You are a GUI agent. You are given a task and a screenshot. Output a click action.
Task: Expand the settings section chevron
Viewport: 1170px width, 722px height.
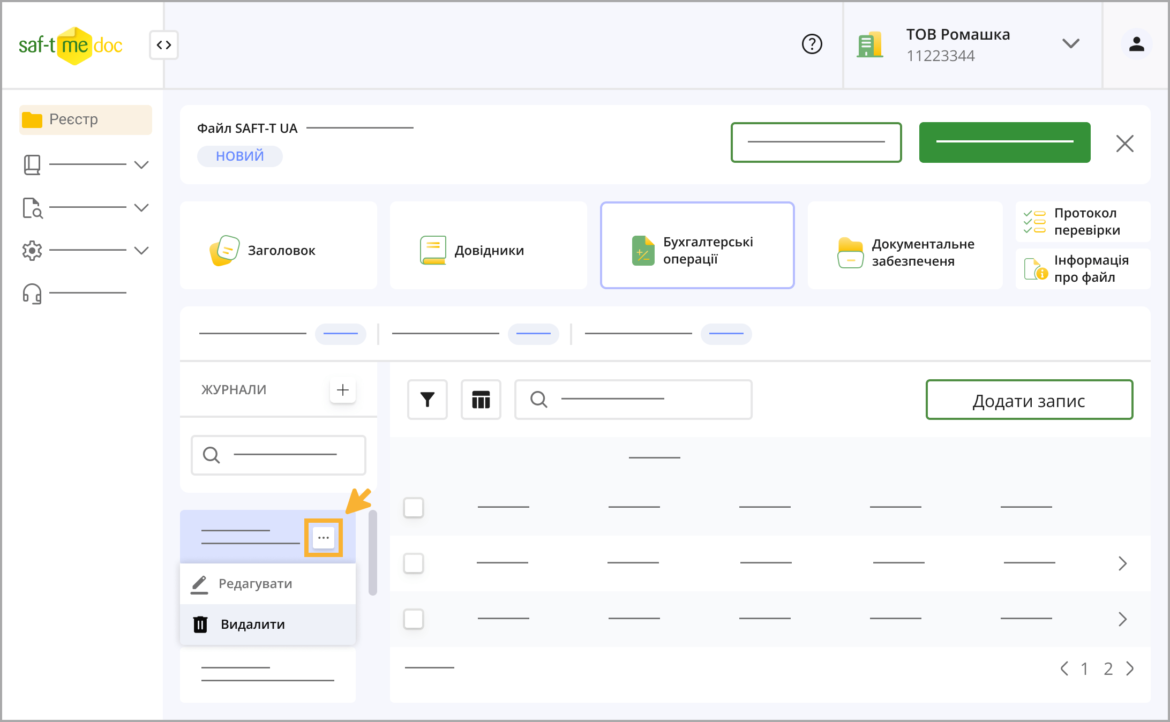141,251
